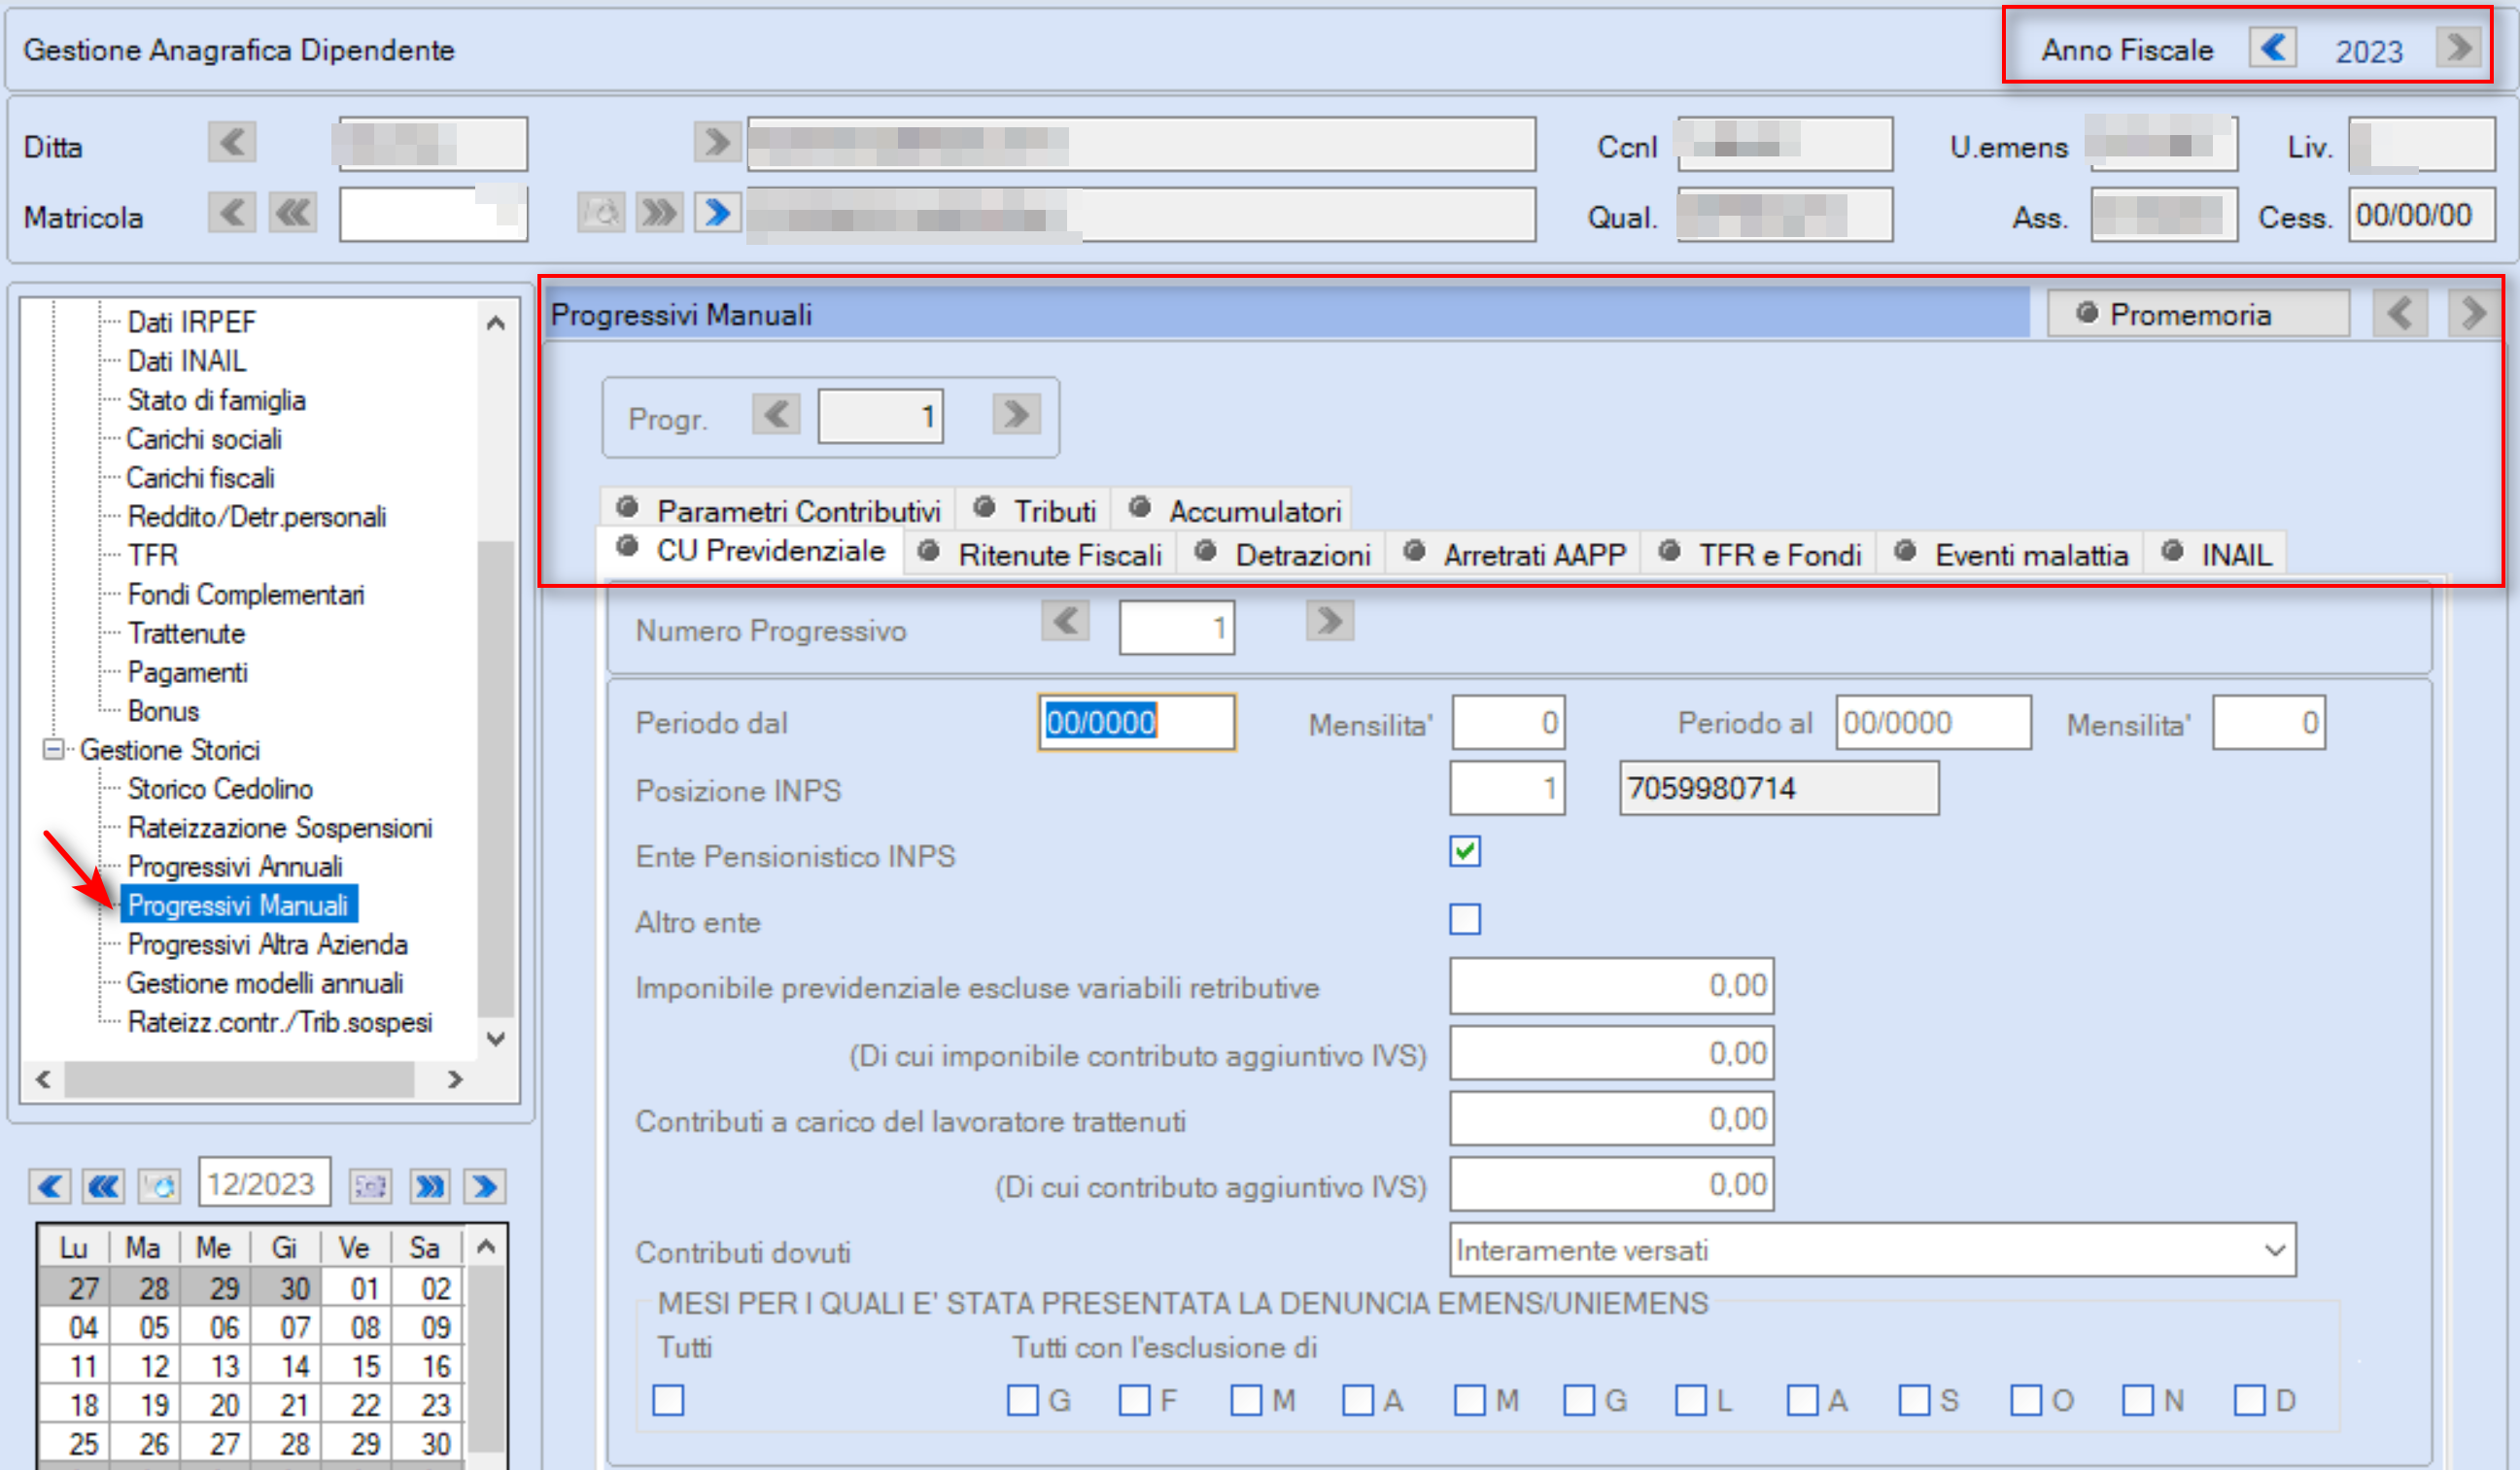Image resolution: width=2520 pixels, height=1470 pixels.
Task: Click next Progr. arrow button
Action: point(1016,414)
